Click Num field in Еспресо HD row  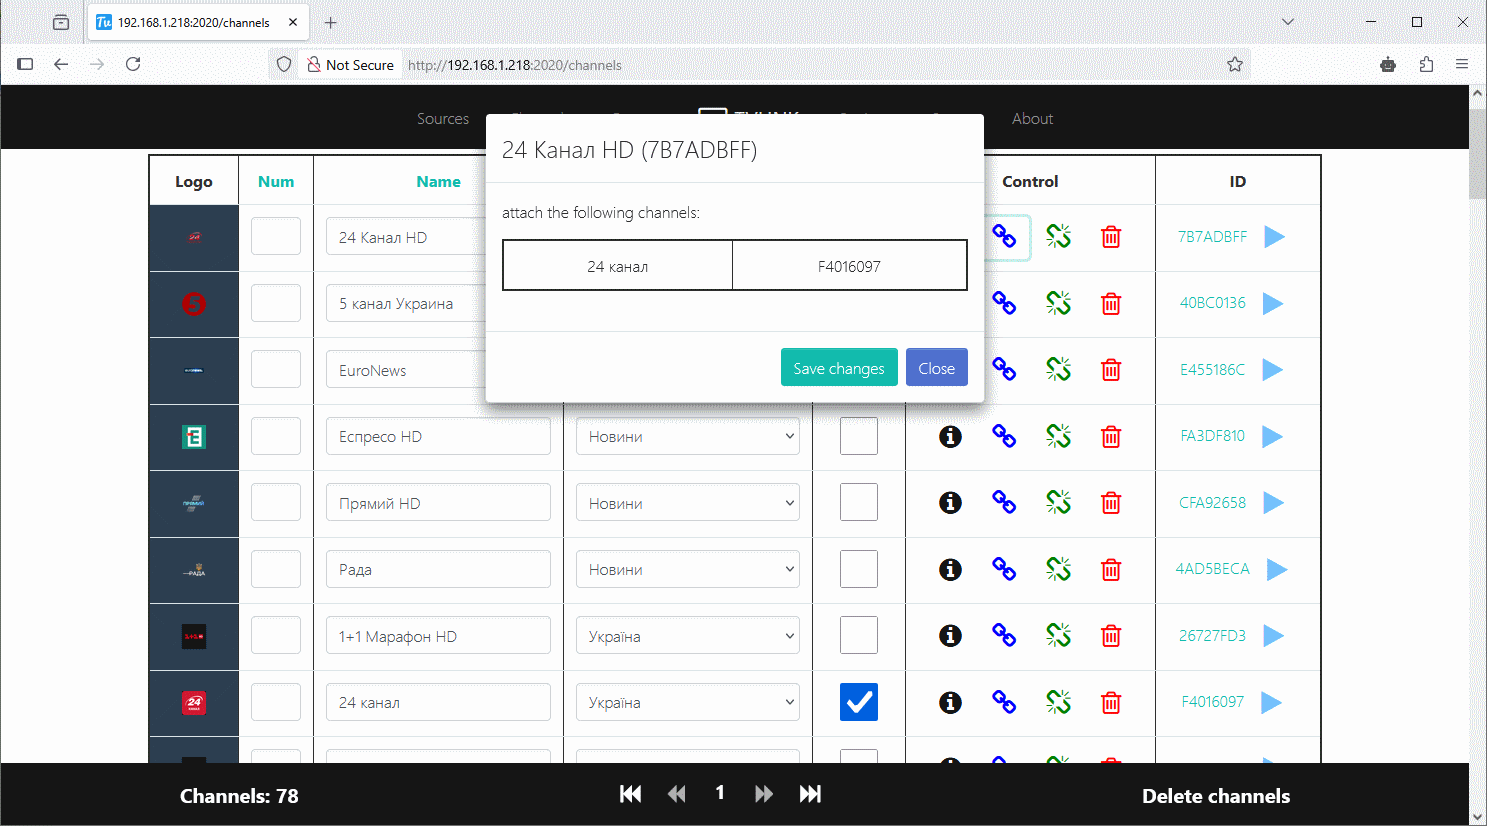276,436
